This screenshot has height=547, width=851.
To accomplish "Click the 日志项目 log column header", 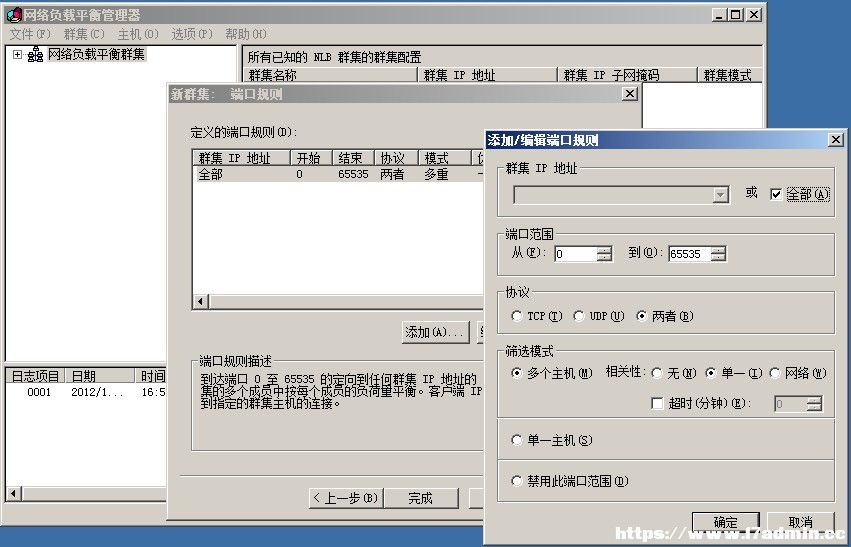I will point(35,376).
